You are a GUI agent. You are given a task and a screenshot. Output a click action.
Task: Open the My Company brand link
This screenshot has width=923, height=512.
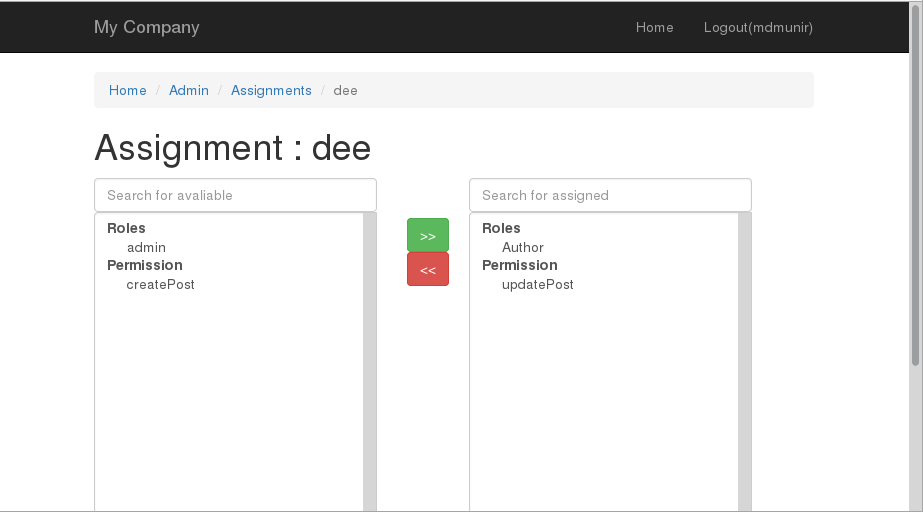click(x=146, y=27)
